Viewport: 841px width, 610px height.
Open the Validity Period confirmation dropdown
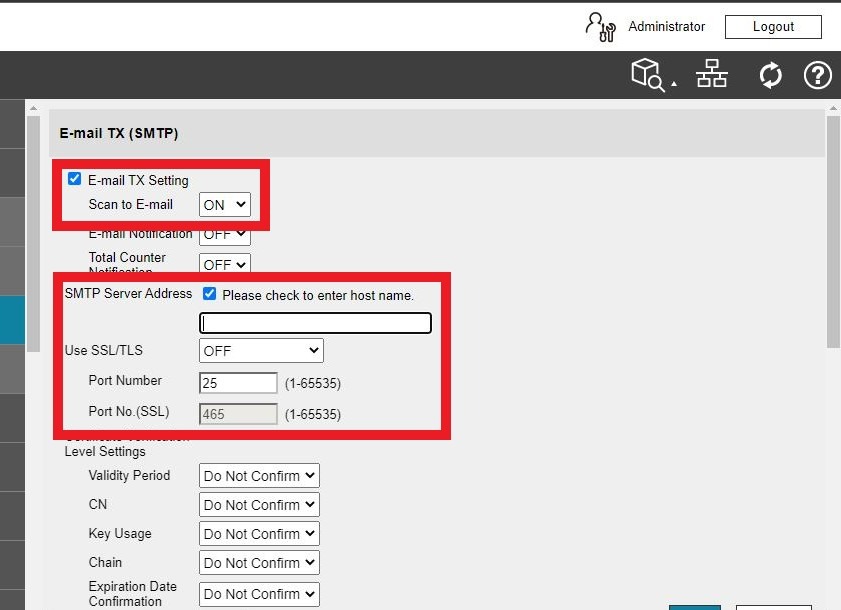258,475
